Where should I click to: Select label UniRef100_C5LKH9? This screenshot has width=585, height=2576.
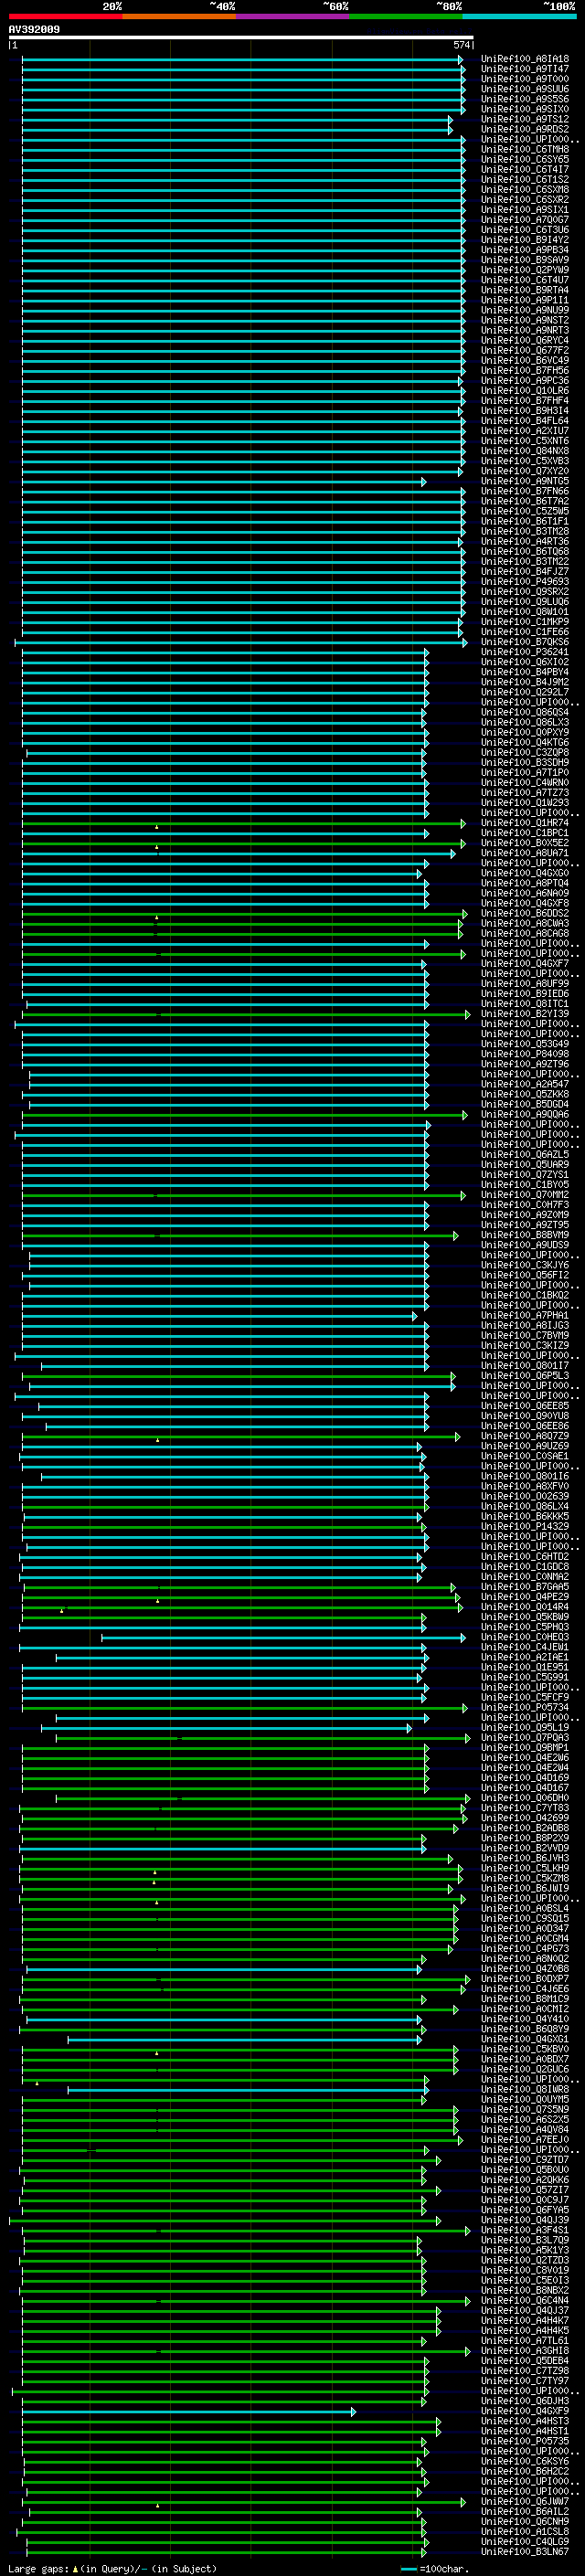click(525, 1869)
